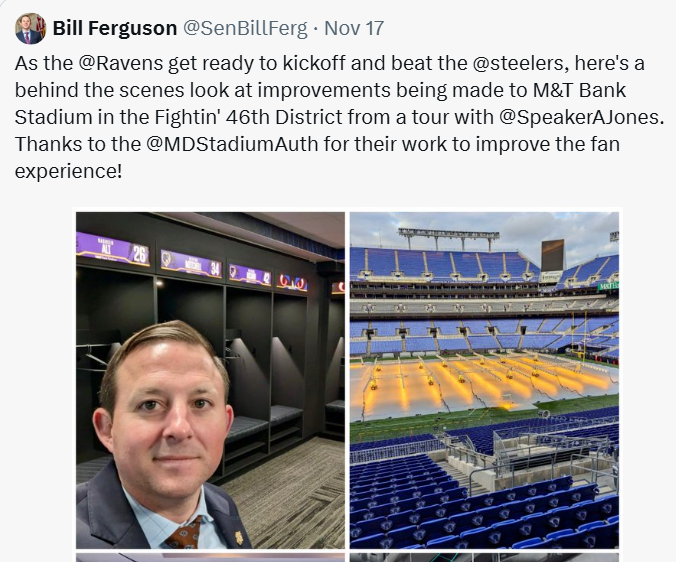Follow the @Ravens mention
676x562 pixels.
click(x=121, y=63)
